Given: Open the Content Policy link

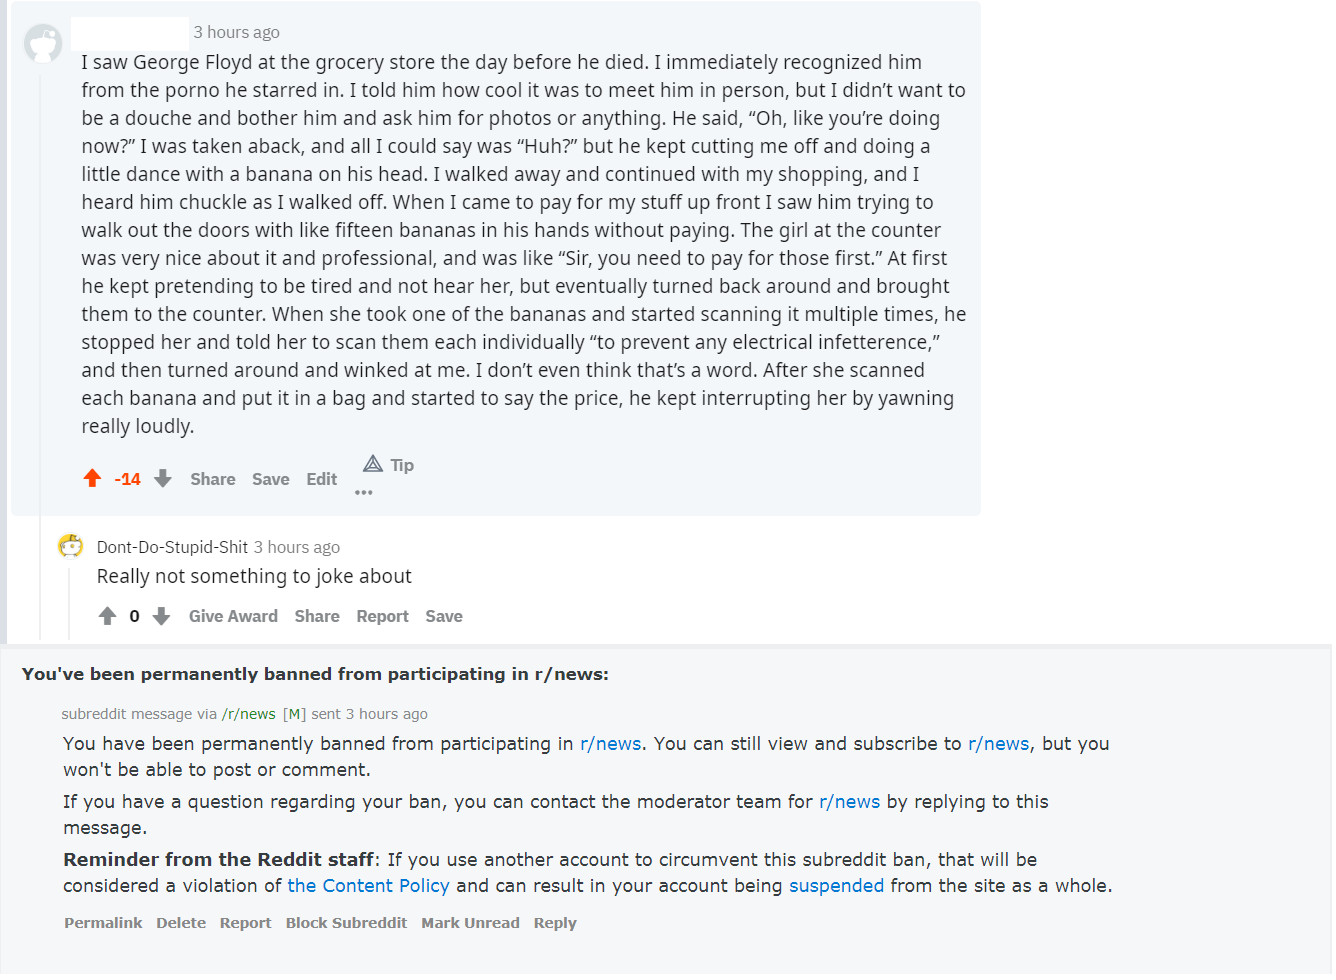Looking at the screenshot, I should click(368, 886).
